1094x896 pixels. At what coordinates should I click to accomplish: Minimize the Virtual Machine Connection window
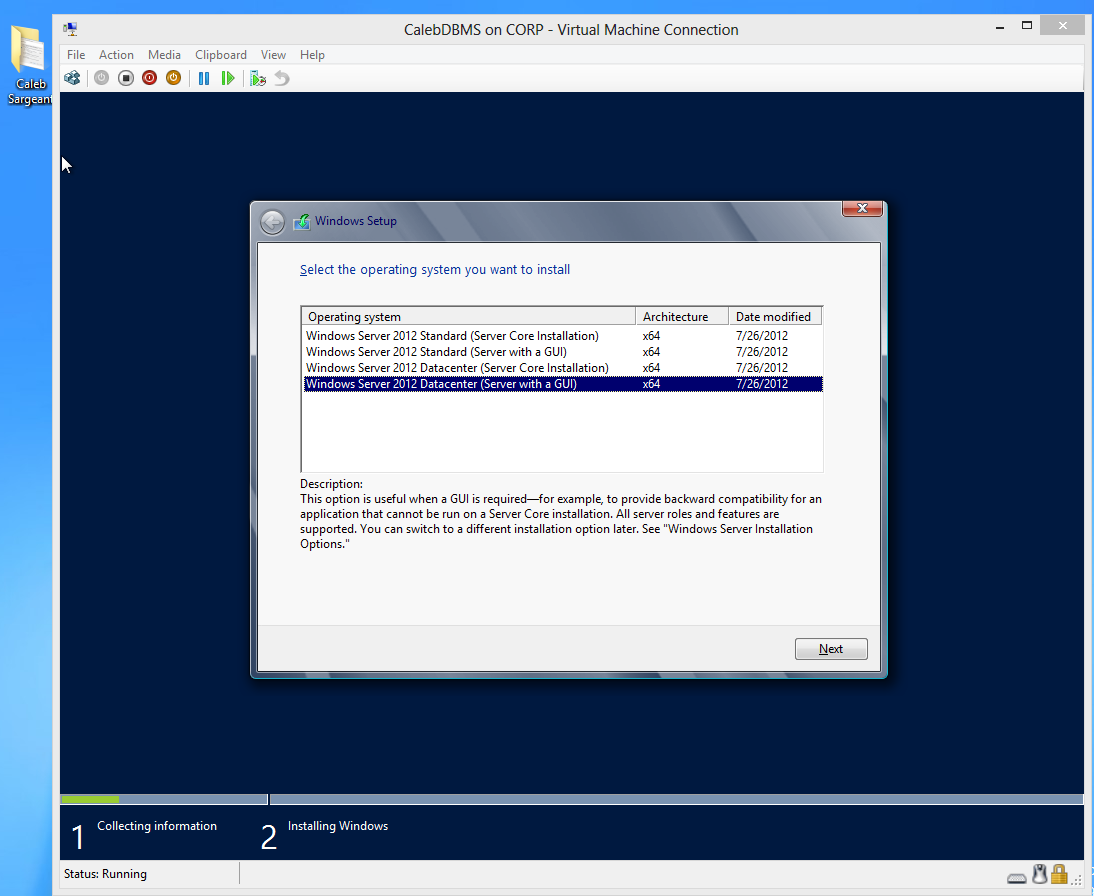tap(1000, 27)
